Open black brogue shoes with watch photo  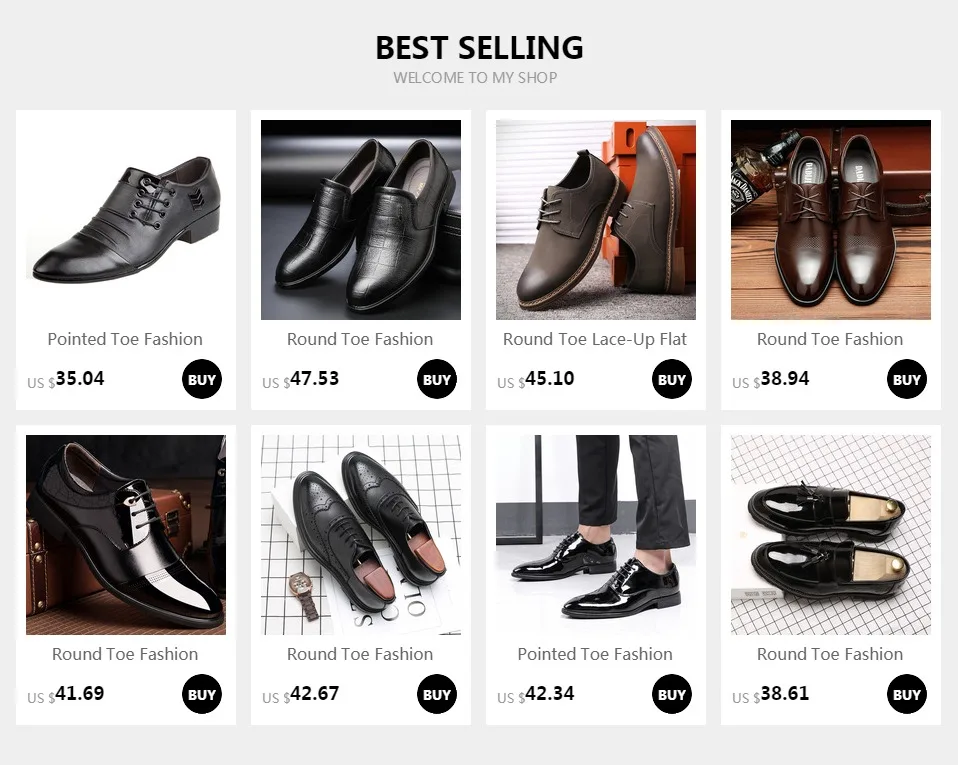point(361,535)
